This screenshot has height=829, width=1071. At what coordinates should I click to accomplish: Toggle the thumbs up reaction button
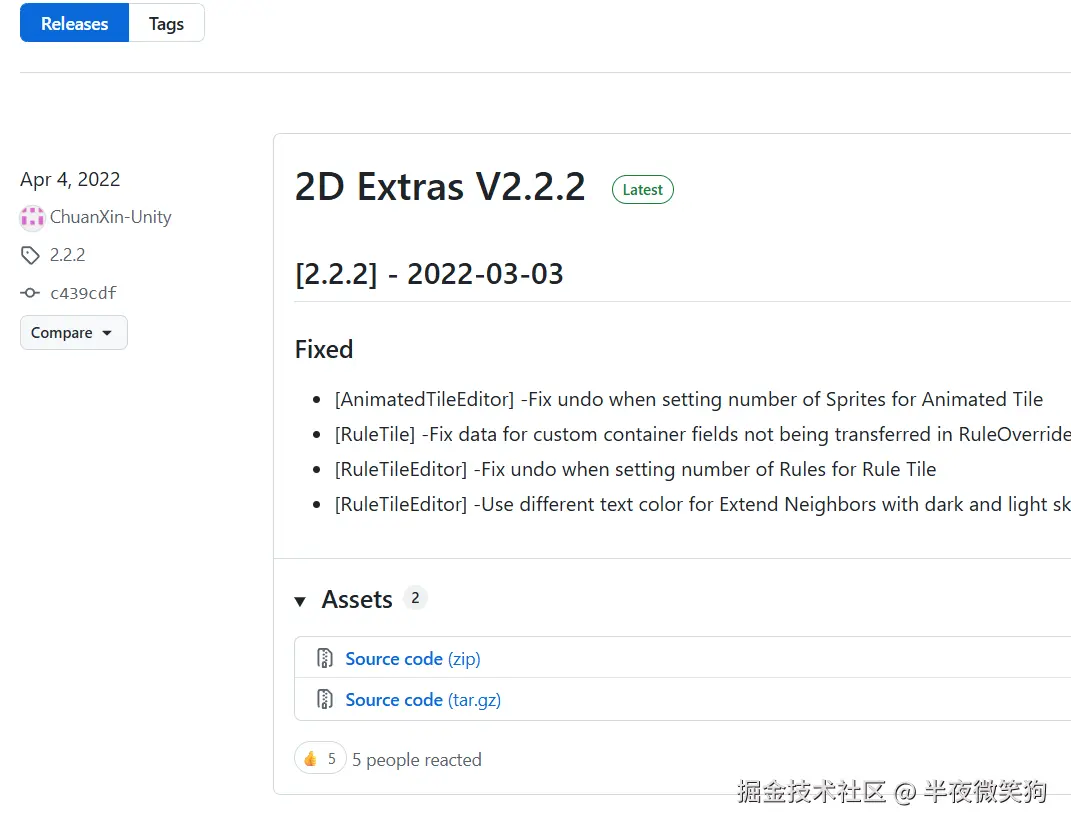320,759
